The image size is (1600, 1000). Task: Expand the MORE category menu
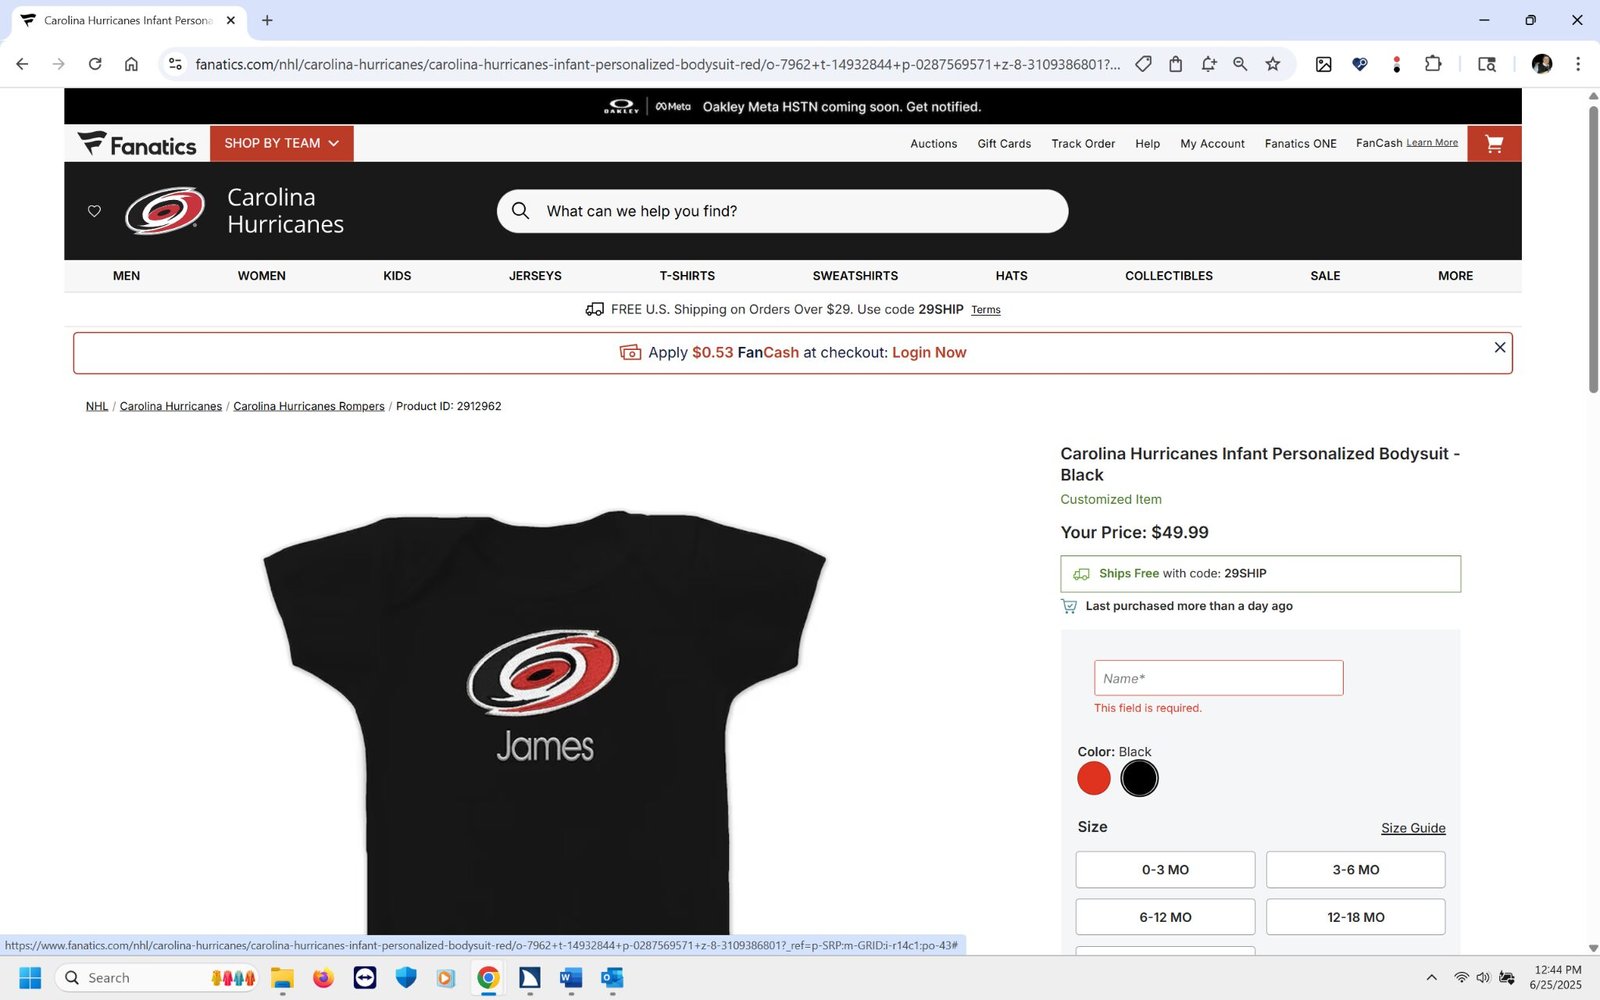[x=1455, y=276]
